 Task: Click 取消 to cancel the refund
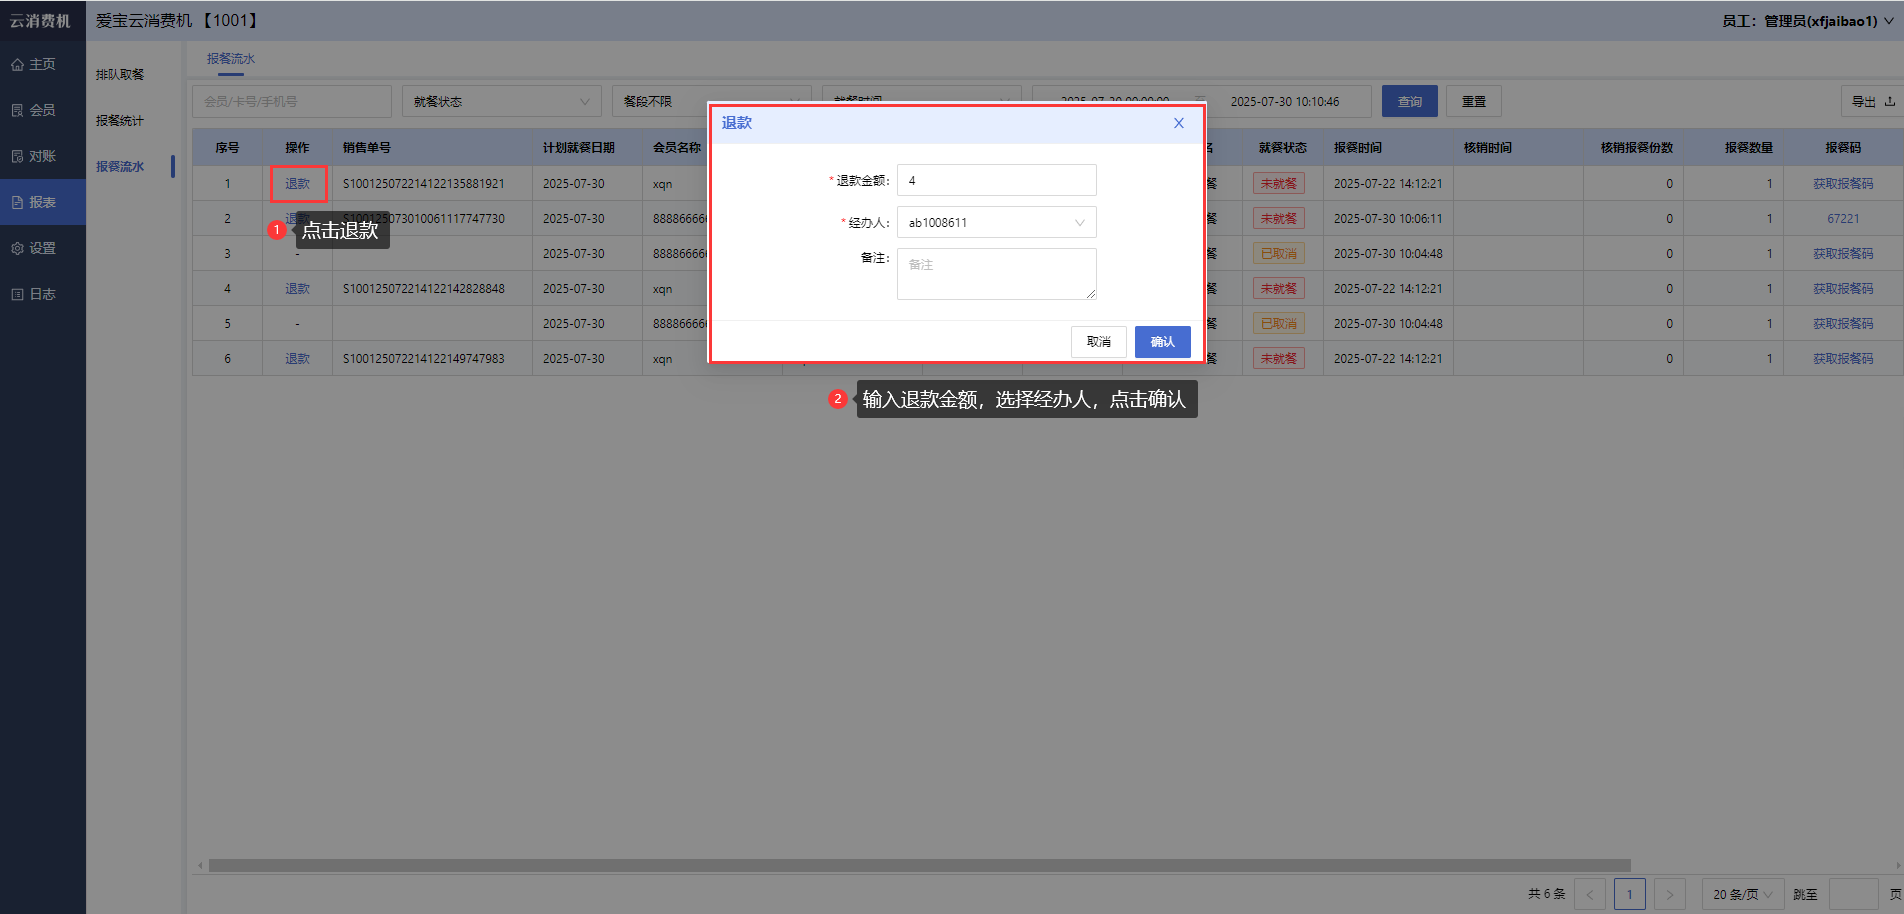(x=1098, y=342)
